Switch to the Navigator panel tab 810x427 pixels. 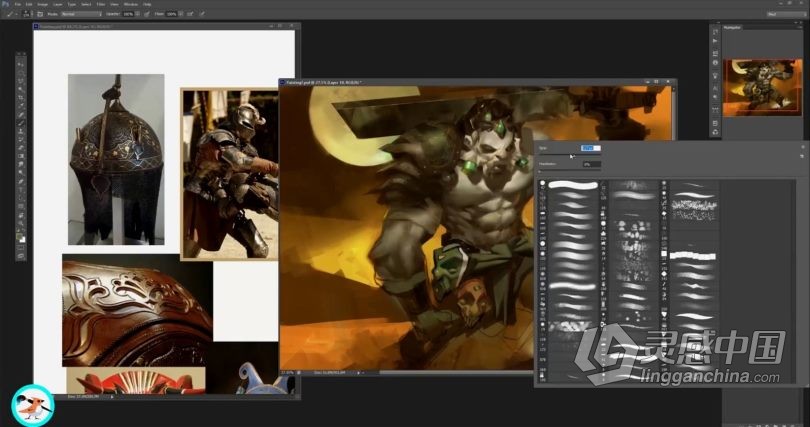point(733,27)
